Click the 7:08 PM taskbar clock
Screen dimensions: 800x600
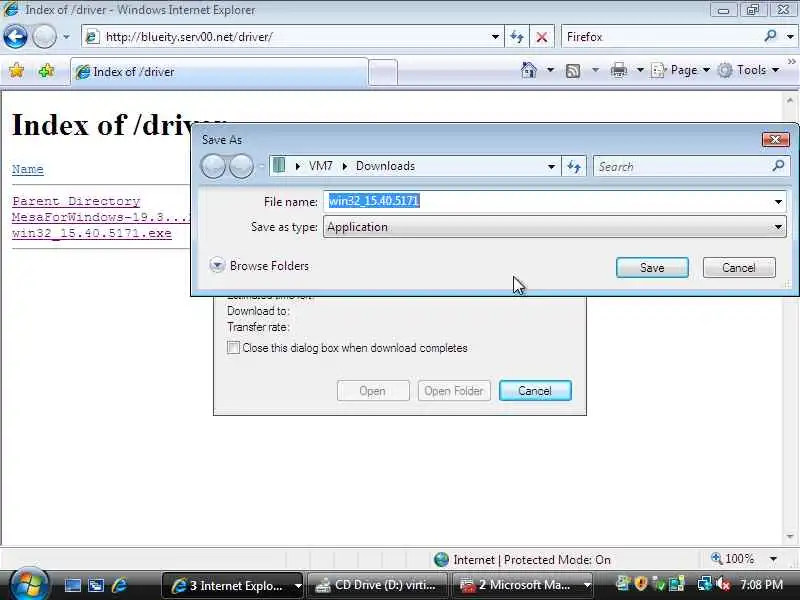click(761, 585)
